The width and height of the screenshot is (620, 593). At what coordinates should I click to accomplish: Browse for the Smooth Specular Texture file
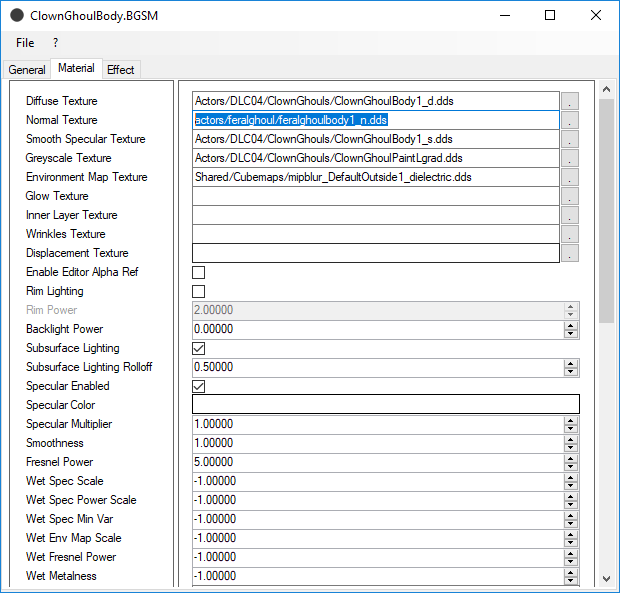tap(570, 139)
